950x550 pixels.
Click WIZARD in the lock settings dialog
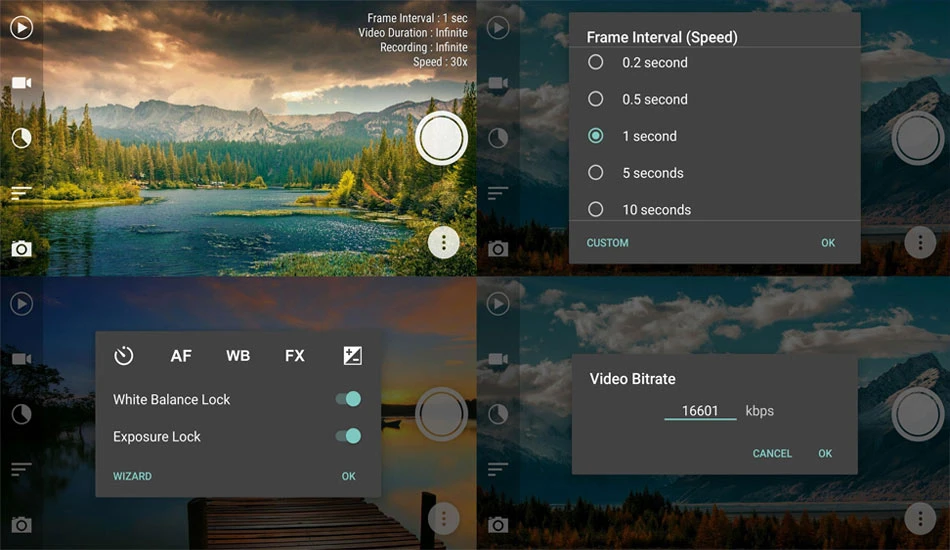[132, 476]
